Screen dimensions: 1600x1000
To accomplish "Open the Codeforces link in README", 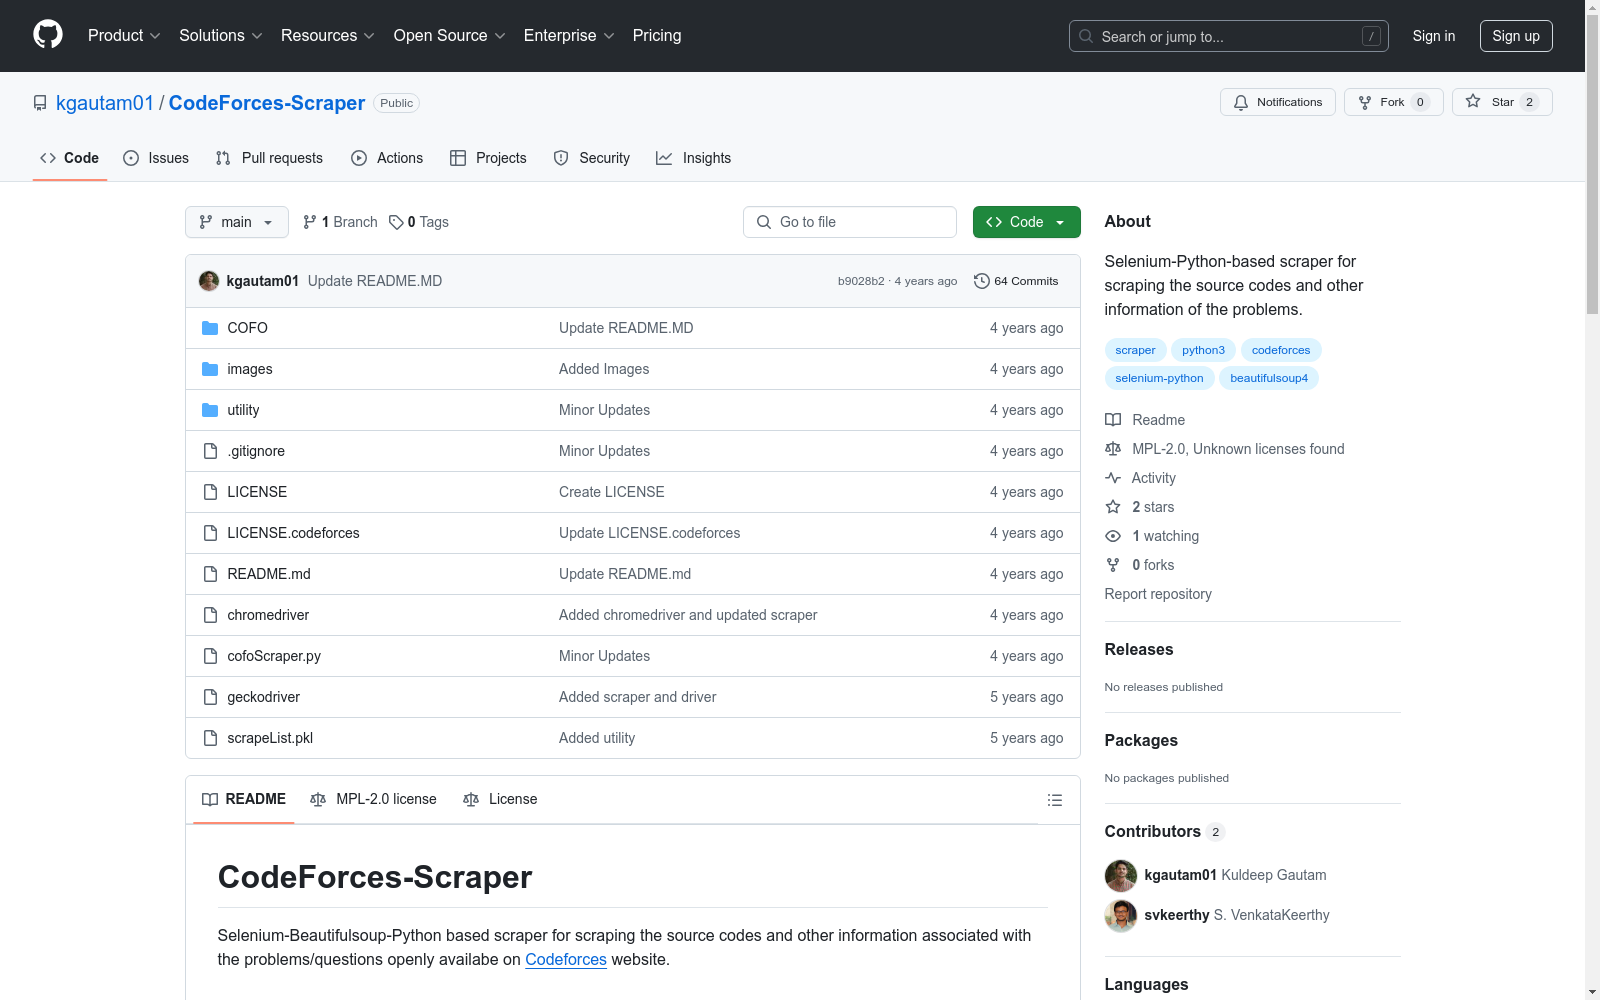I will pyautogui.click(x=566, y=960).
